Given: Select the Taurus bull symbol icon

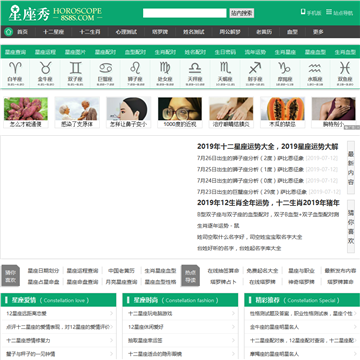Looking at the screenshot, I should pos(46,68).
